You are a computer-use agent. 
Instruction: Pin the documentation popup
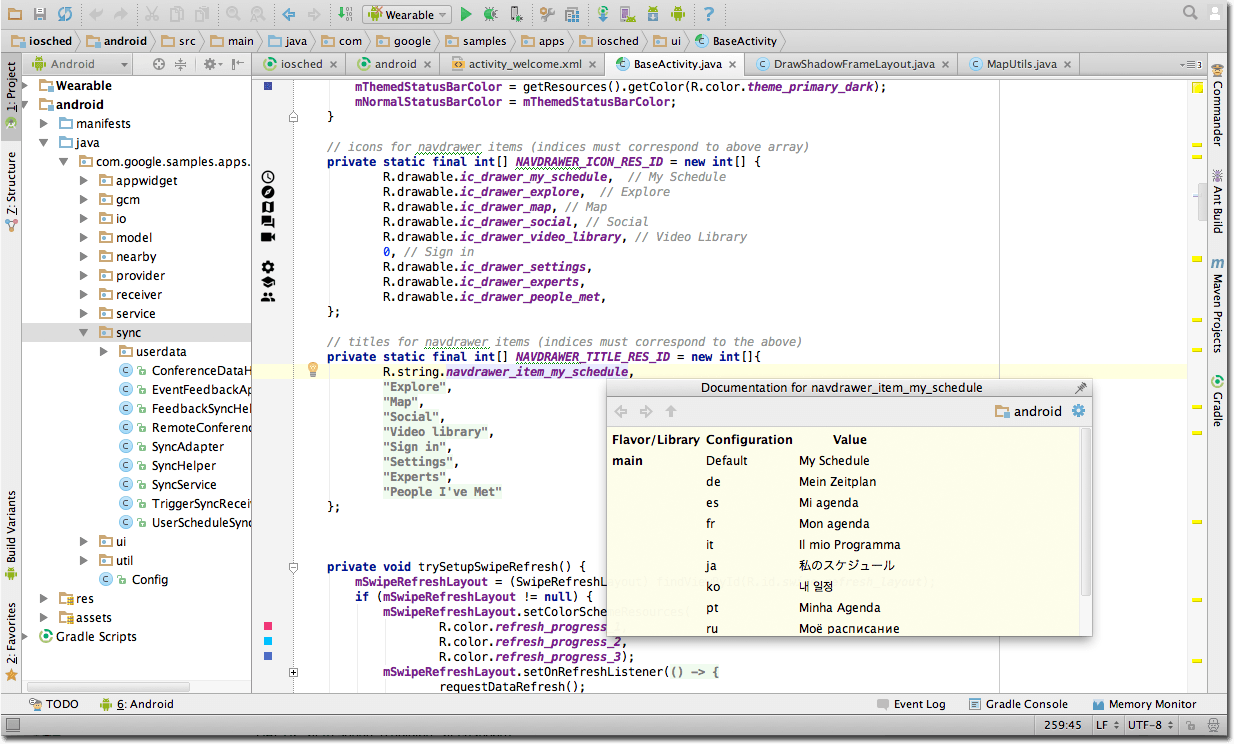[x=1080, y=388]
